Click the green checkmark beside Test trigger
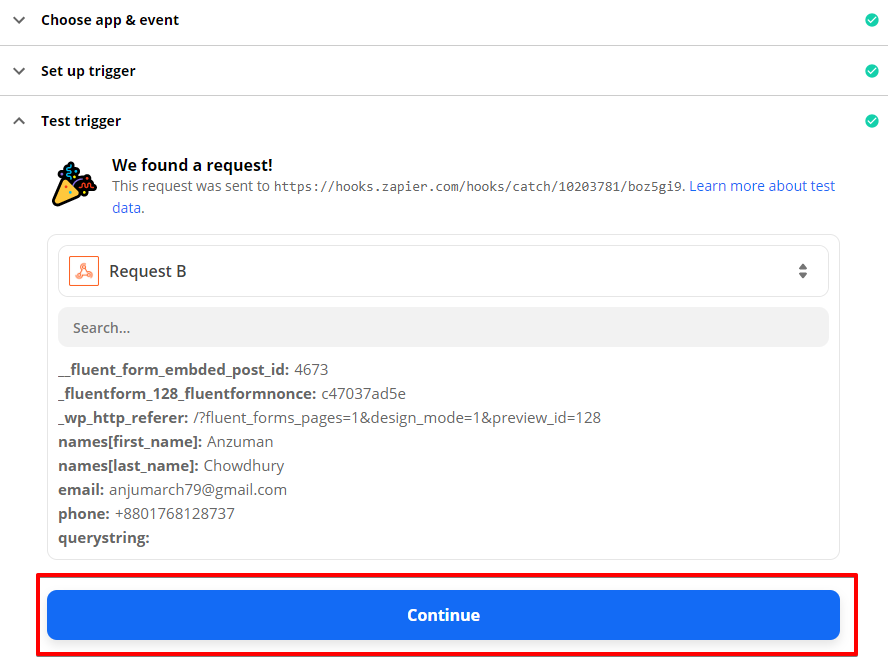The width and height of the screenshot is (888, 670). click(872, 121)
